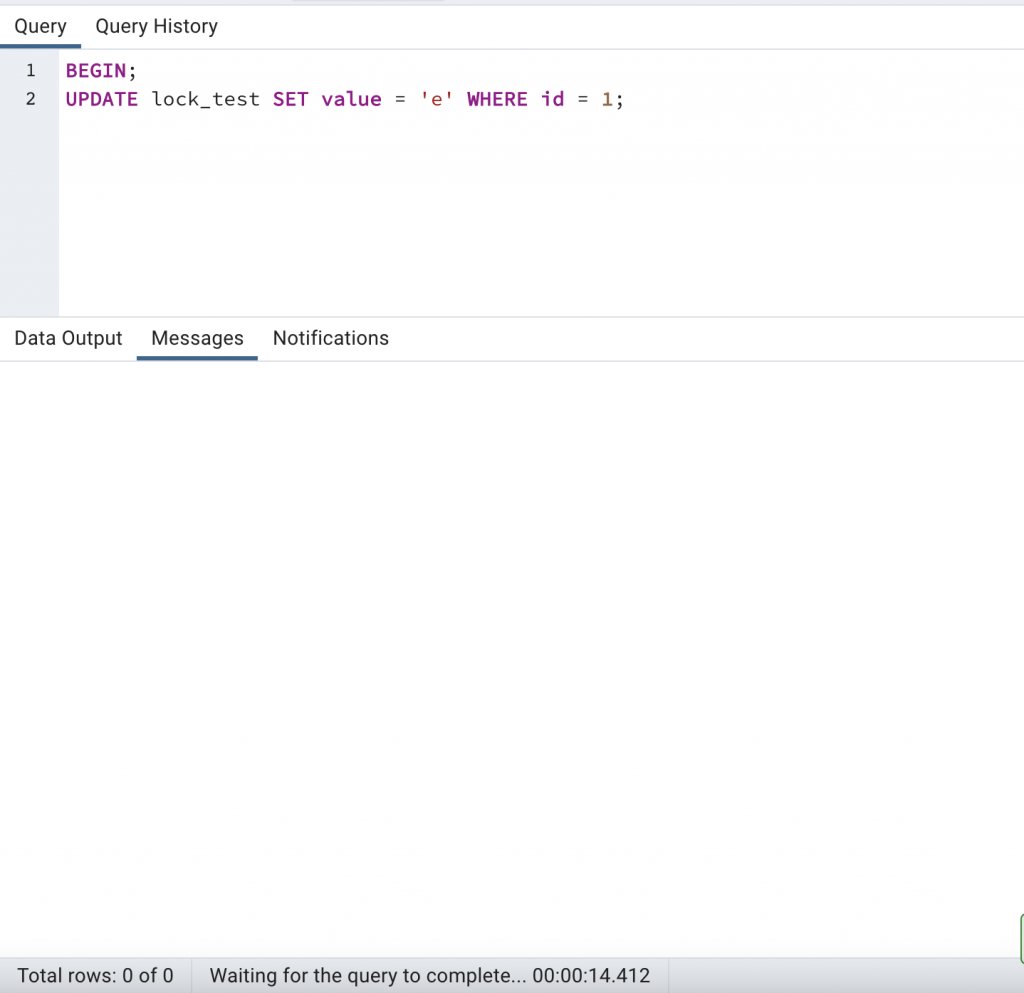Click the 'e' string literal
Viewport: 1024px width, 993px height.
436,99
